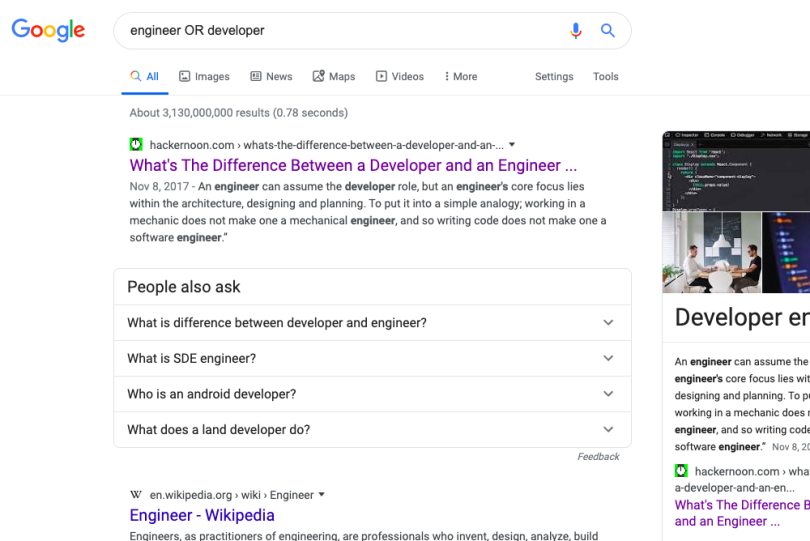Image resolution: width=810 pixels, height=541 pixels.
Task: Switch to the News tab
Action: (271, 76)
